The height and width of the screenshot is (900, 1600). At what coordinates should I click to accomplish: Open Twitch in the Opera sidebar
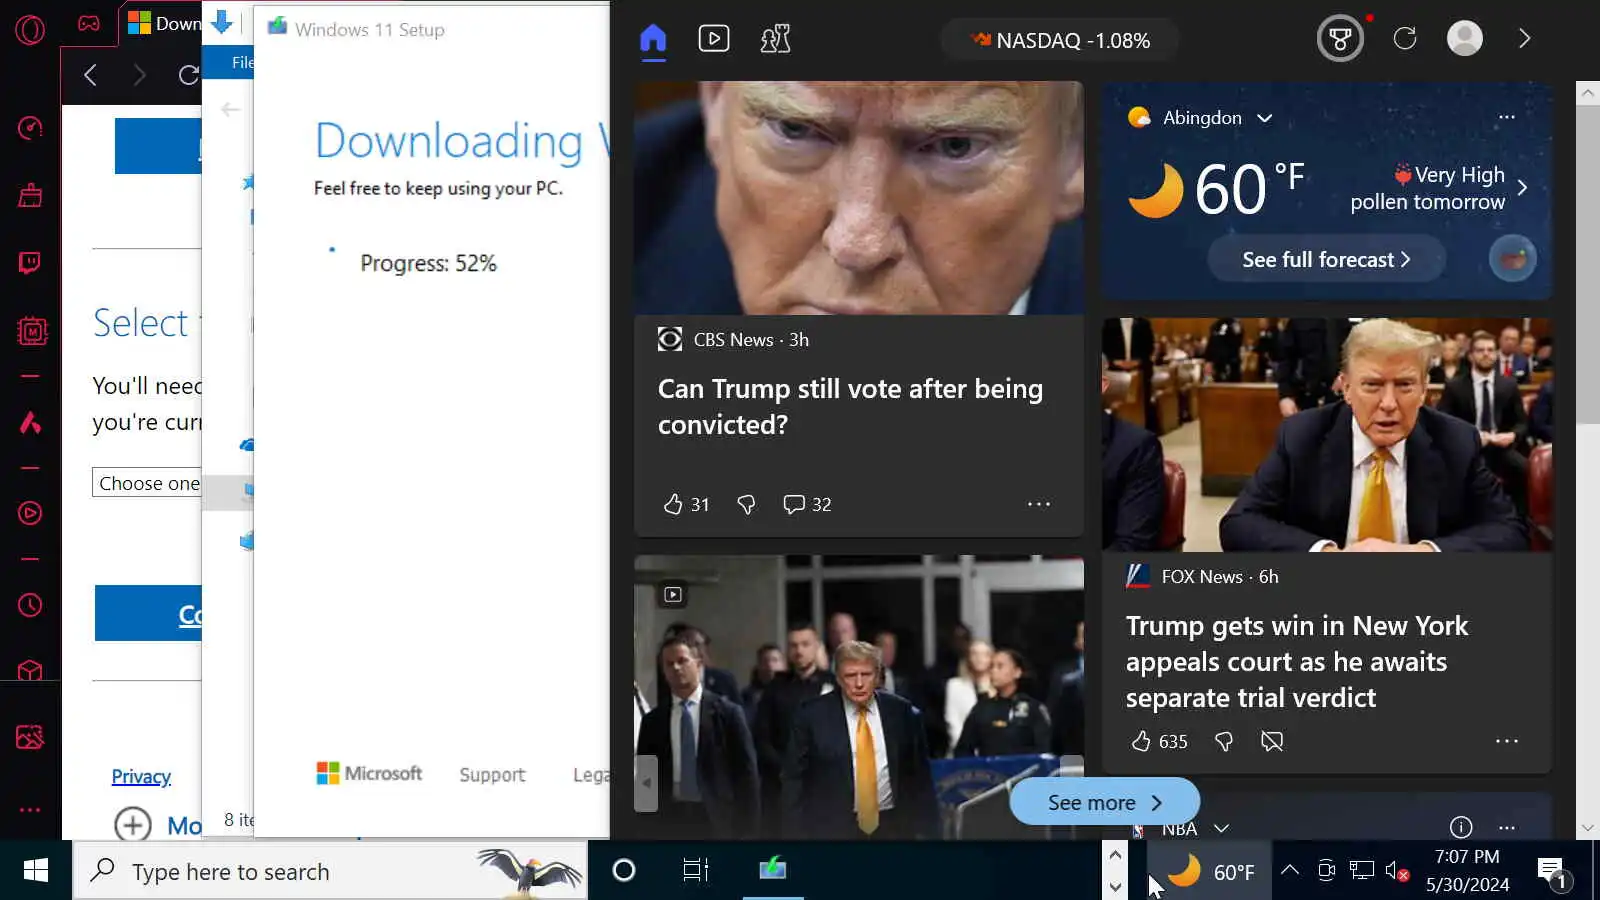point(30,263)
